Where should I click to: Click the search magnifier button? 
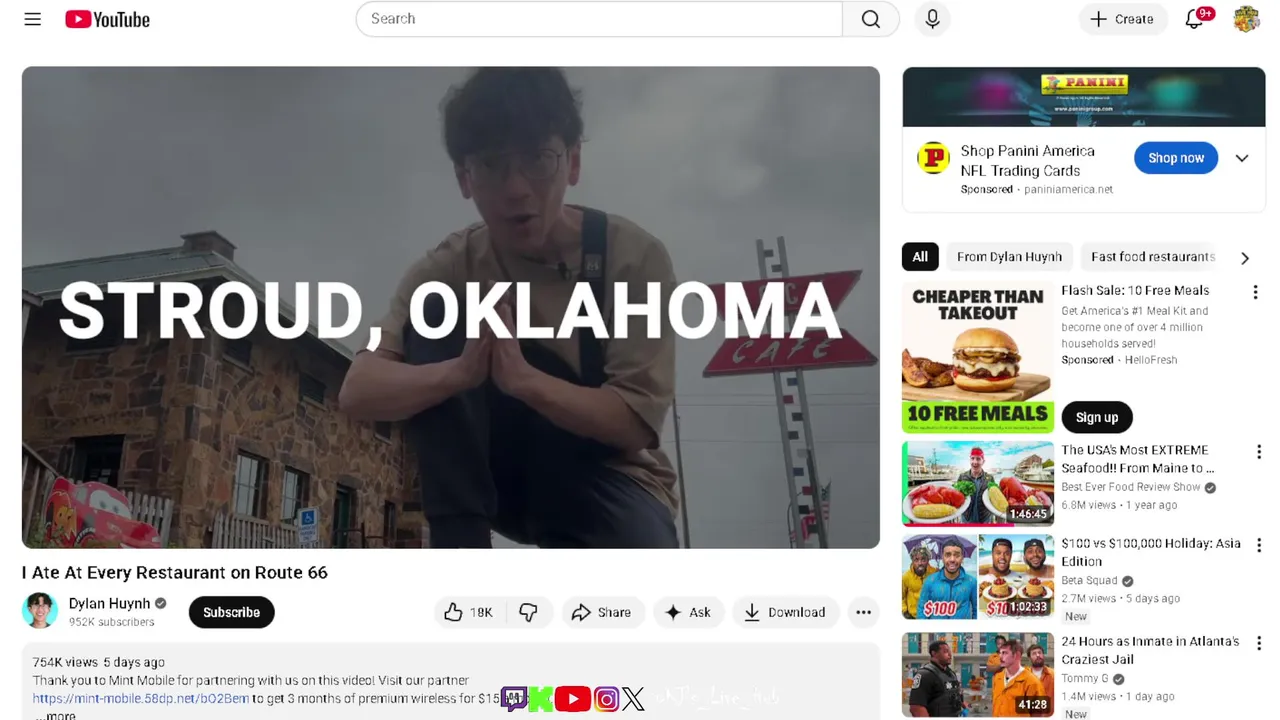[871, 19]
